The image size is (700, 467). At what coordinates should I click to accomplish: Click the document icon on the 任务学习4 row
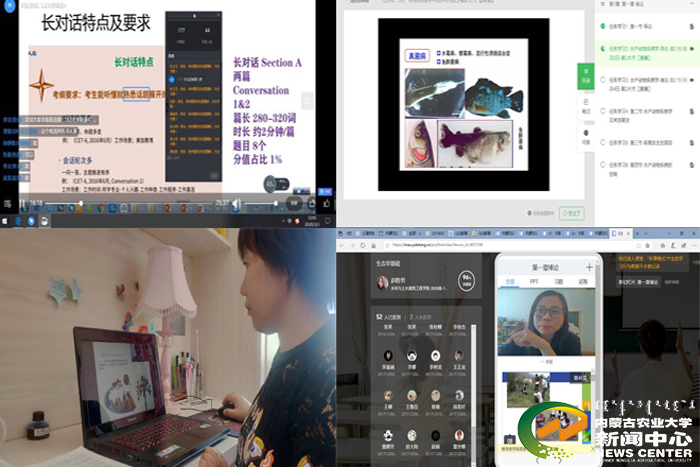click(692, 111)
